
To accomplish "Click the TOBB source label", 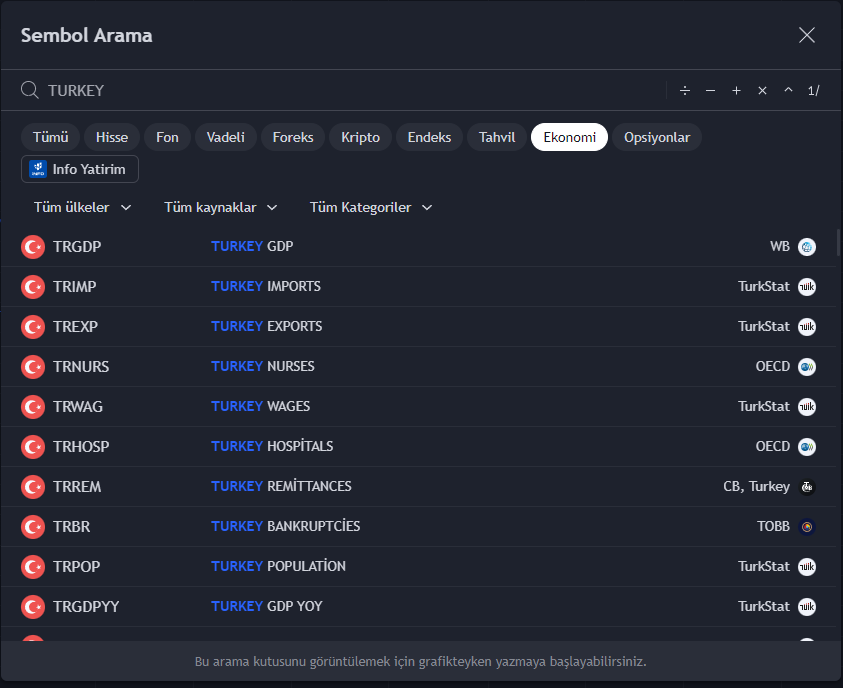I will [x=773, y=527].
